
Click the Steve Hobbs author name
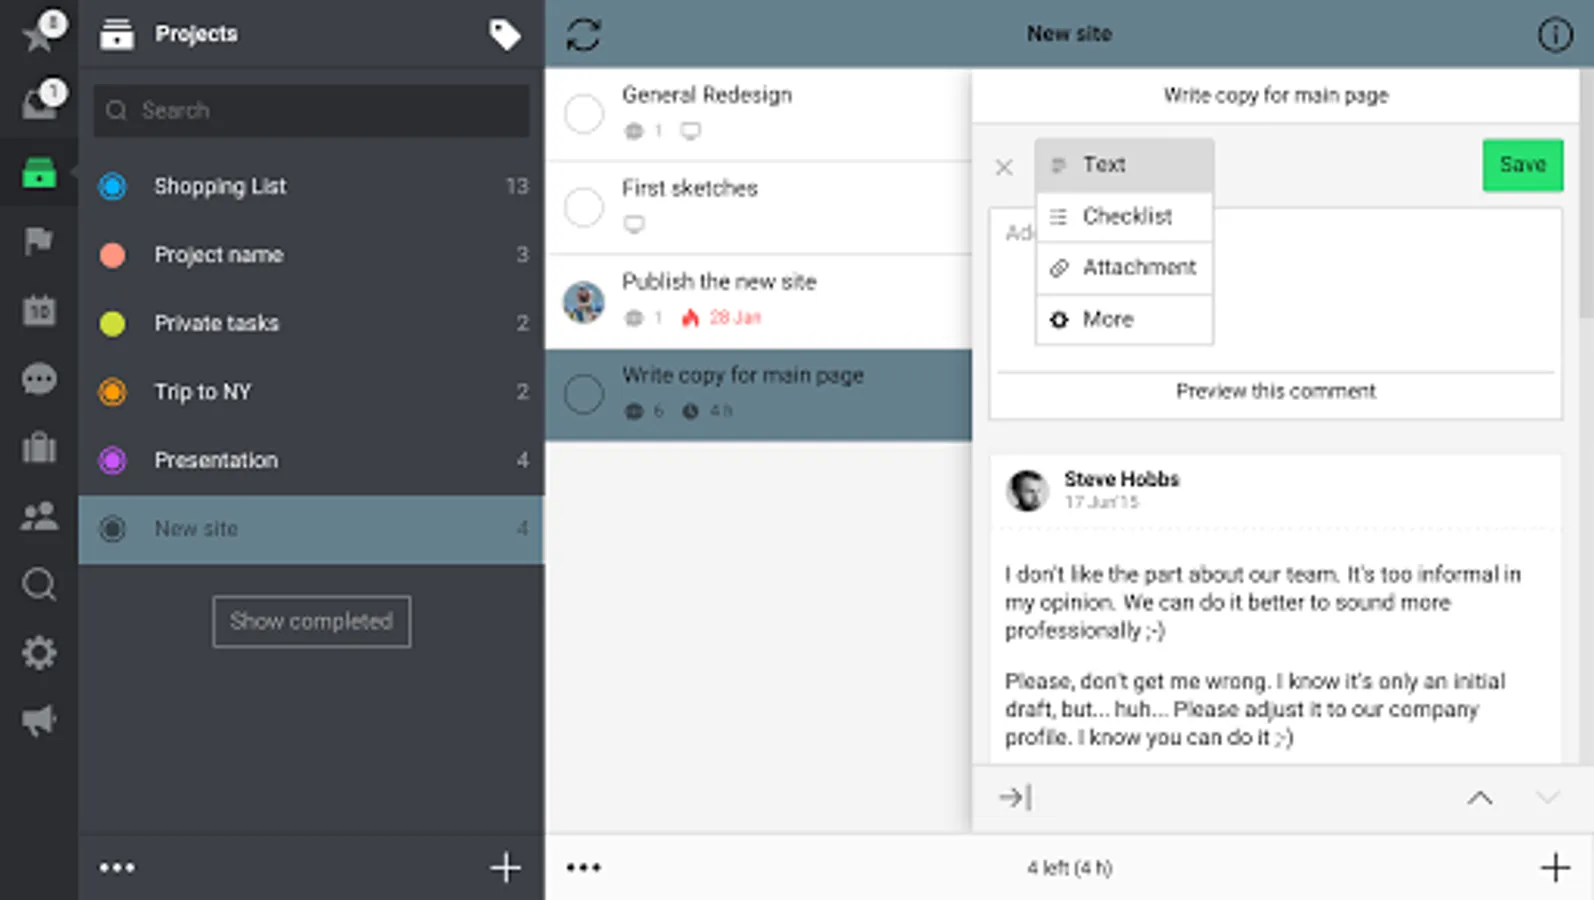[1121, 479]
